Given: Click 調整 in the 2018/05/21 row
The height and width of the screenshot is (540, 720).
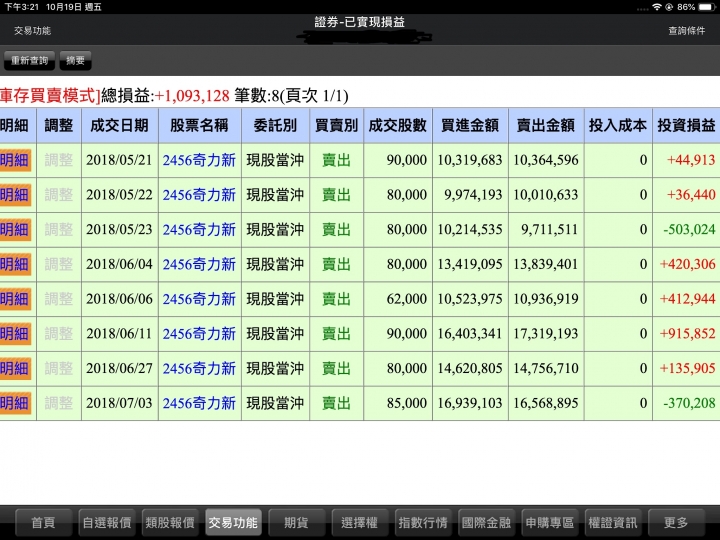Looking at the screenshot, I should [x=59, y=160].
